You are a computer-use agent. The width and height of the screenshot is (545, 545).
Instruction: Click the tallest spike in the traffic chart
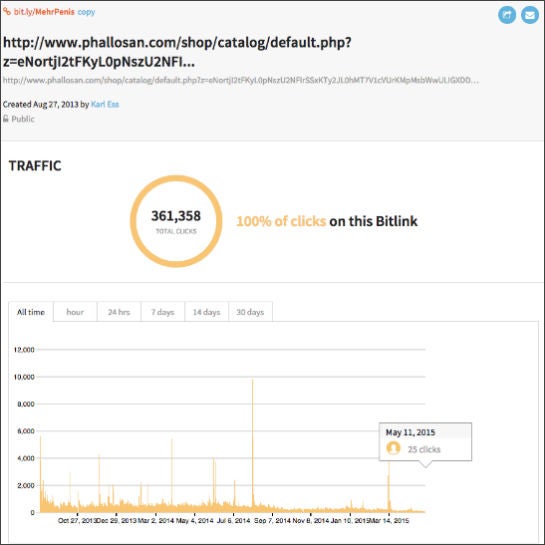pyautogui.click(x=253, y=445)
